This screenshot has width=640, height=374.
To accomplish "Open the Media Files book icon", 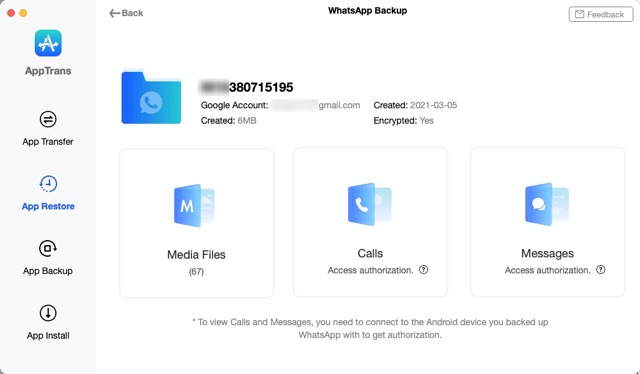I will pyautogui.click(x=194, y=205).
